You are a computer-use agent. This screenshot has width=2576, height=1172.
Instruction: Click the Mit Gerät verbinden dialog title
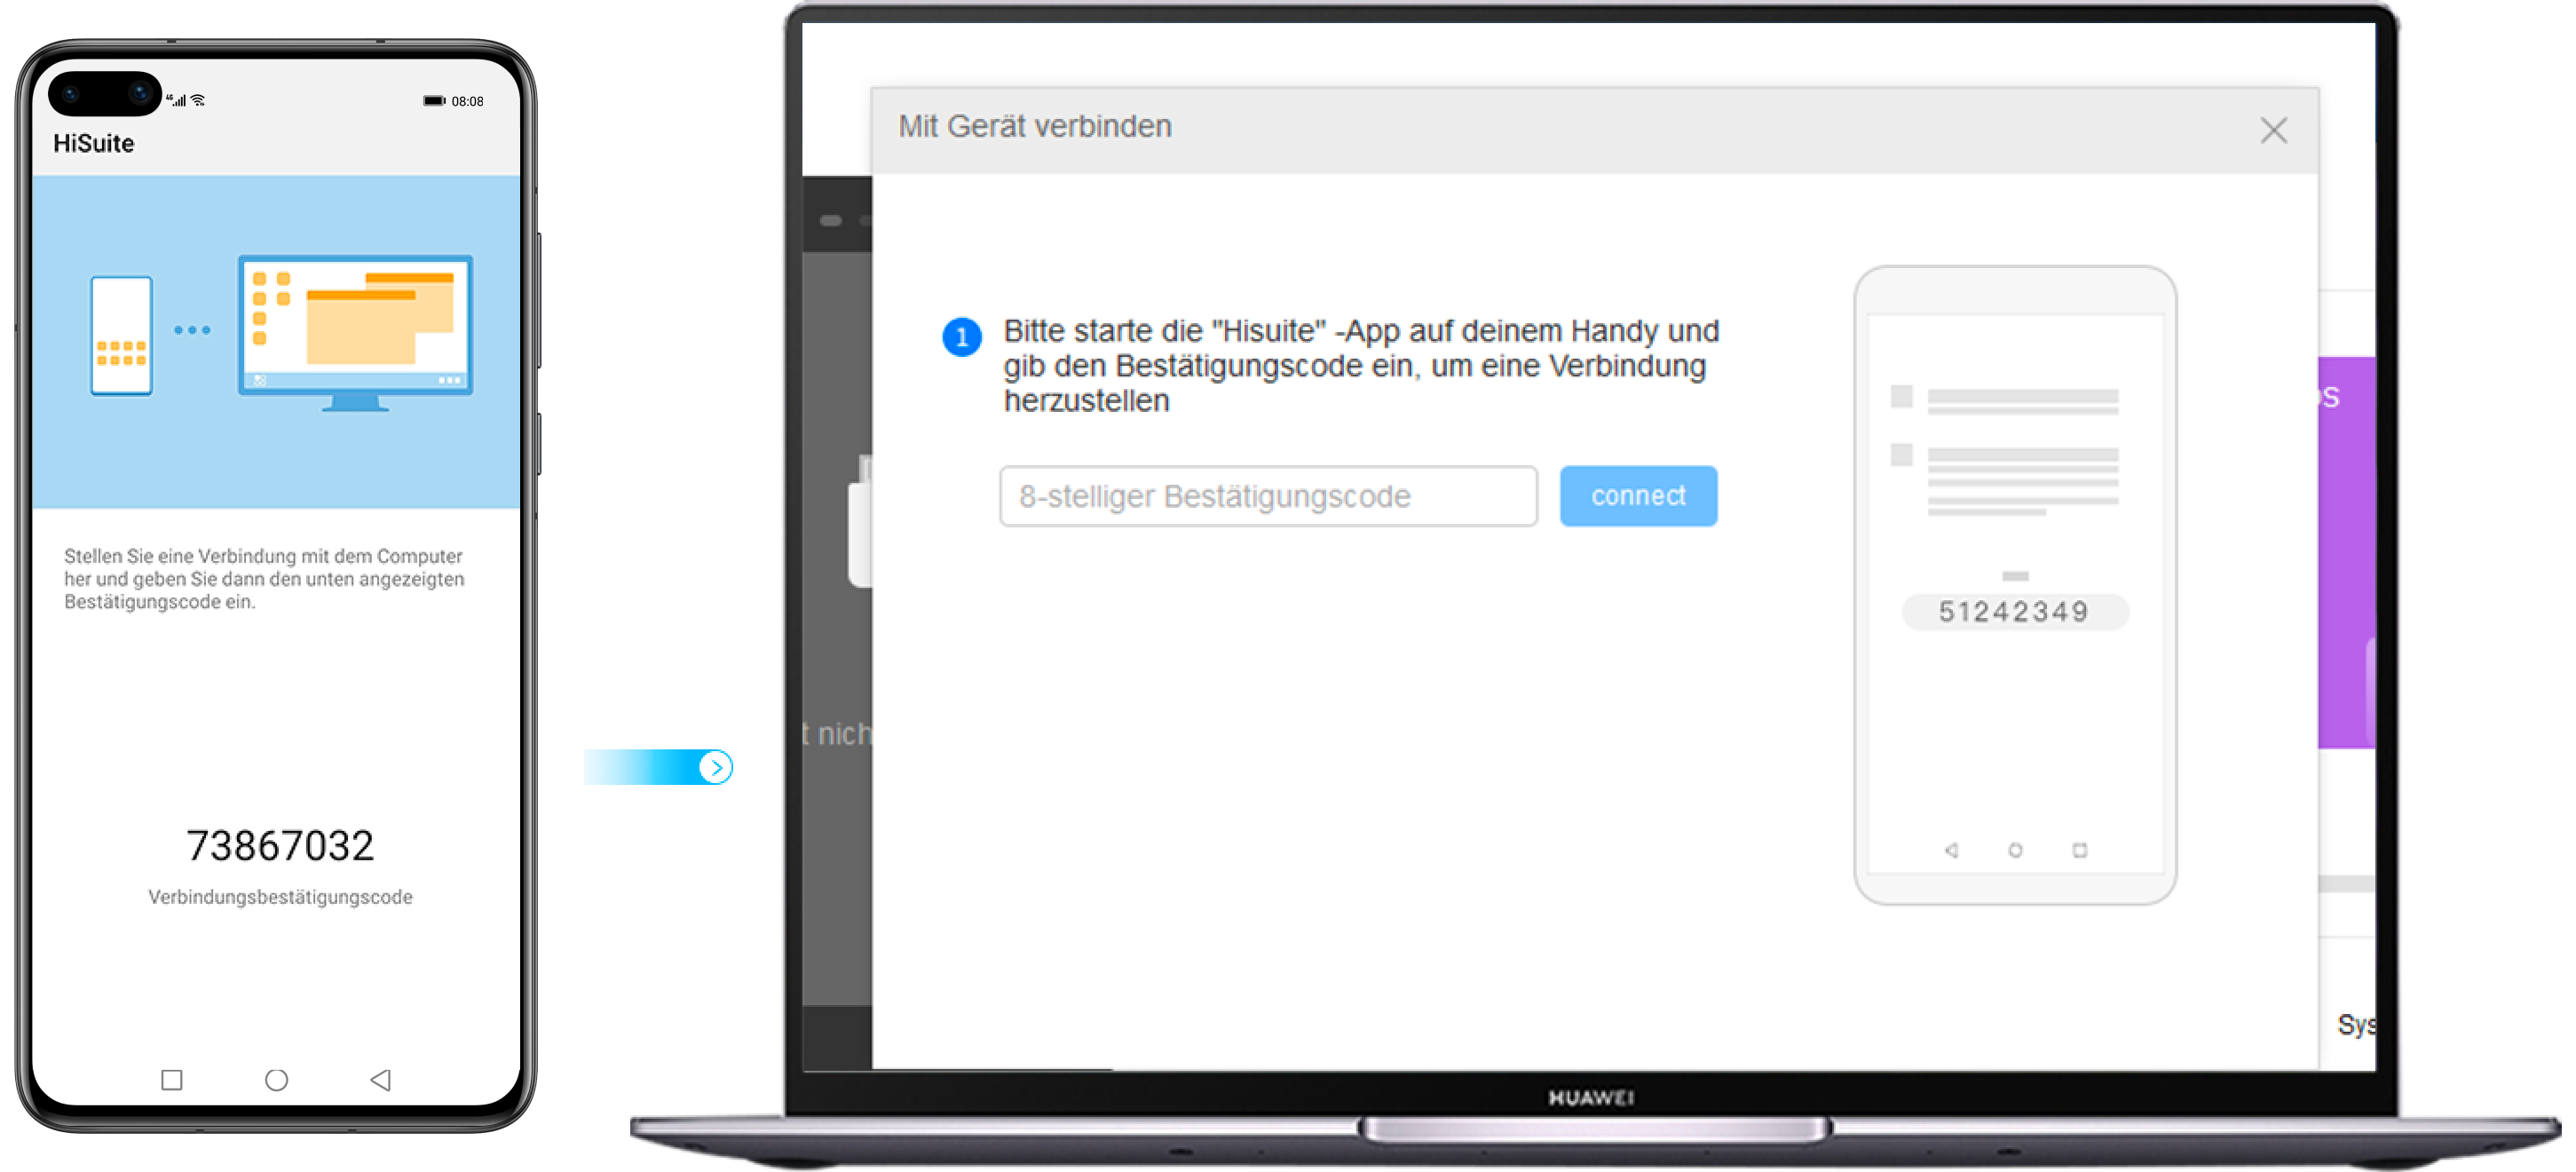coord(1035,127)
